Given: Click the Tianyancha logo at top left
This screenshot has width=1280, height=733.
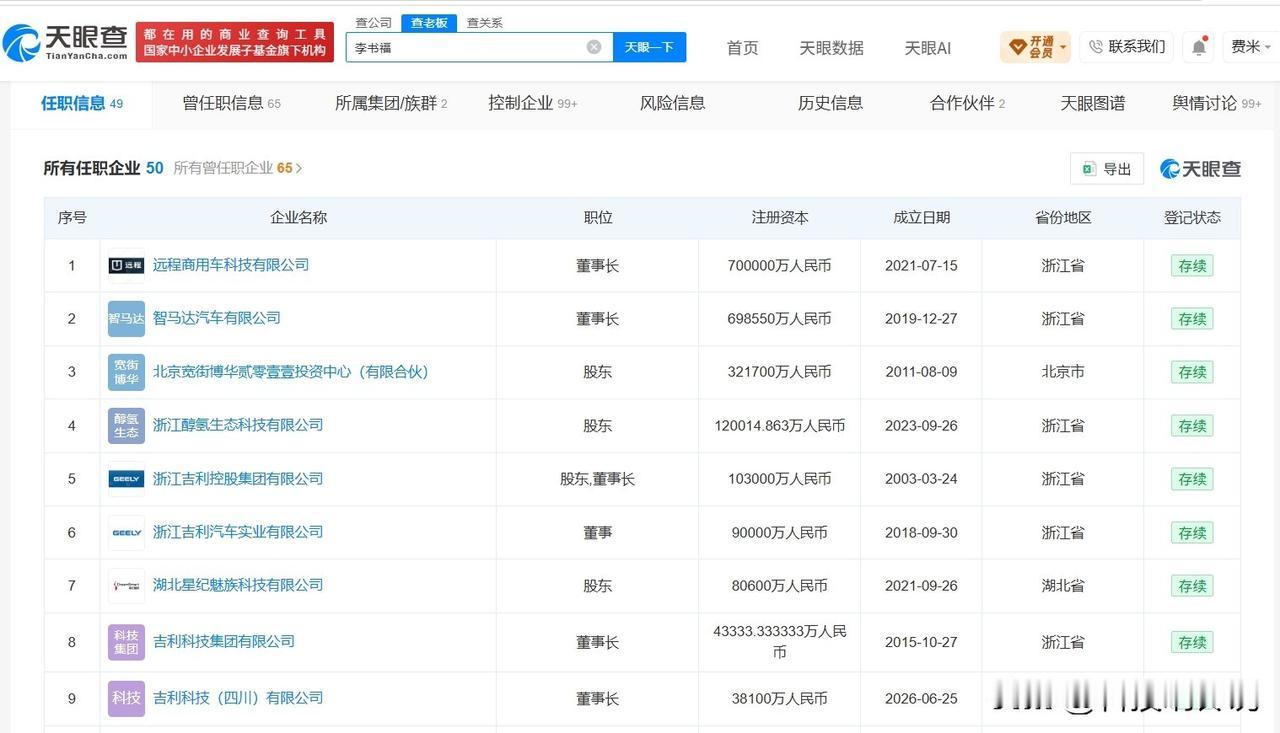Looking at the screenshot, I should coord(66,42).
